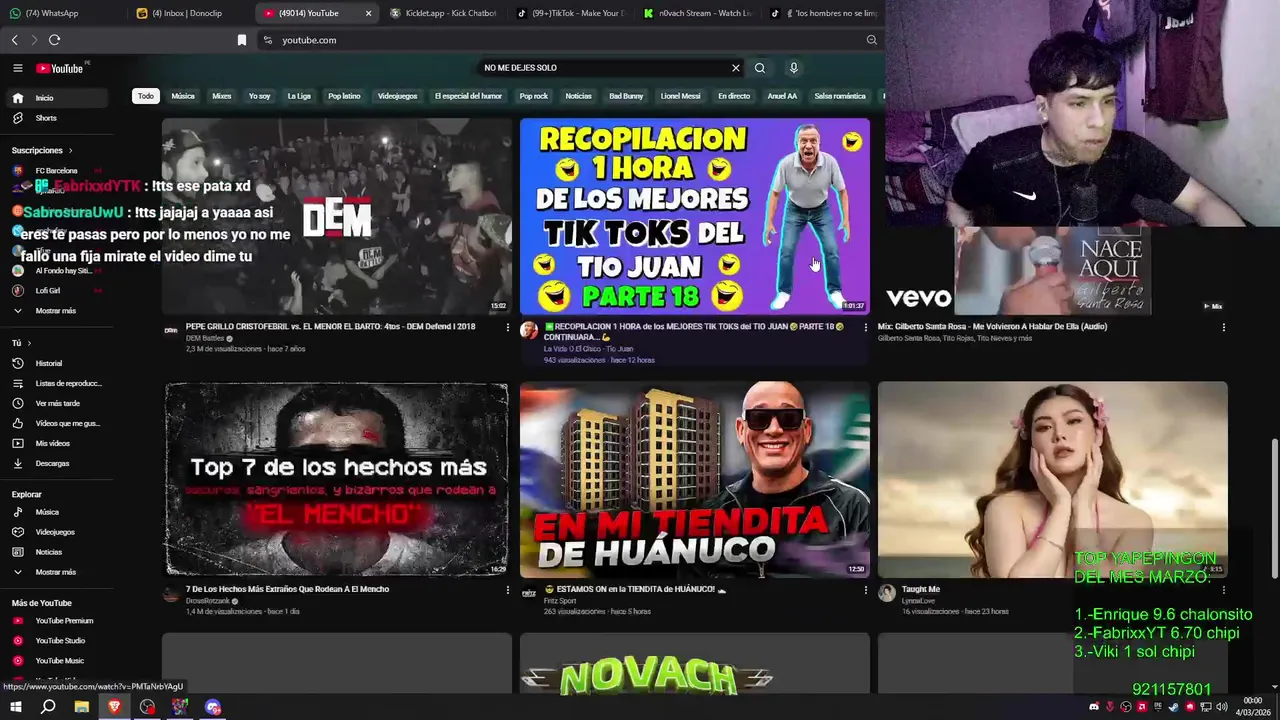Select the Pop latino filter chip

(344, 96)
